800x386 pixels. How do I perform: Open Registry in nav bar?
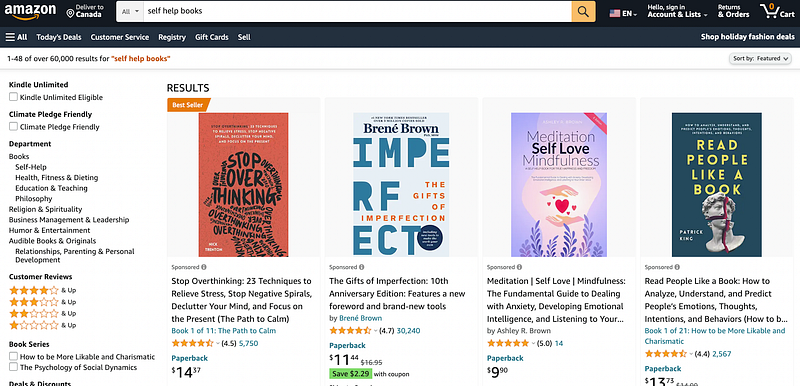click(172, 37)
